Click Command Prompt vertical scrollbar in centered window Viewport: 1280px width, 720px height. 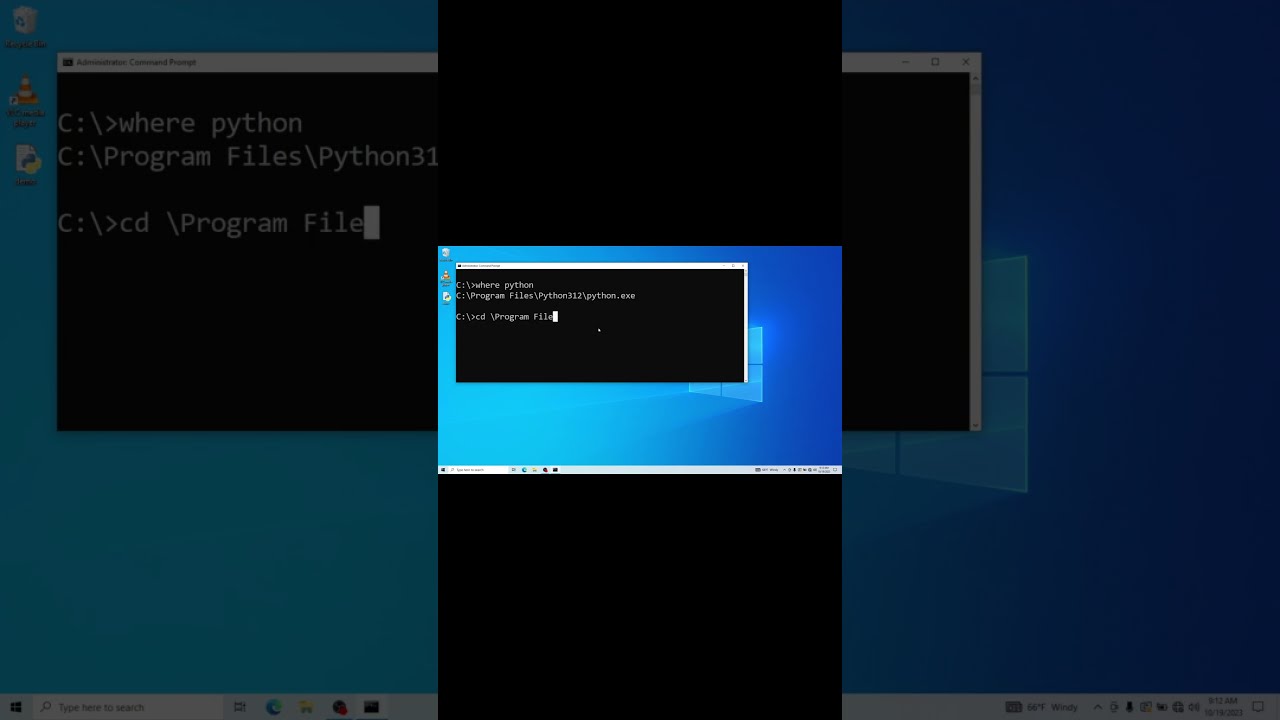pos(746,325)
